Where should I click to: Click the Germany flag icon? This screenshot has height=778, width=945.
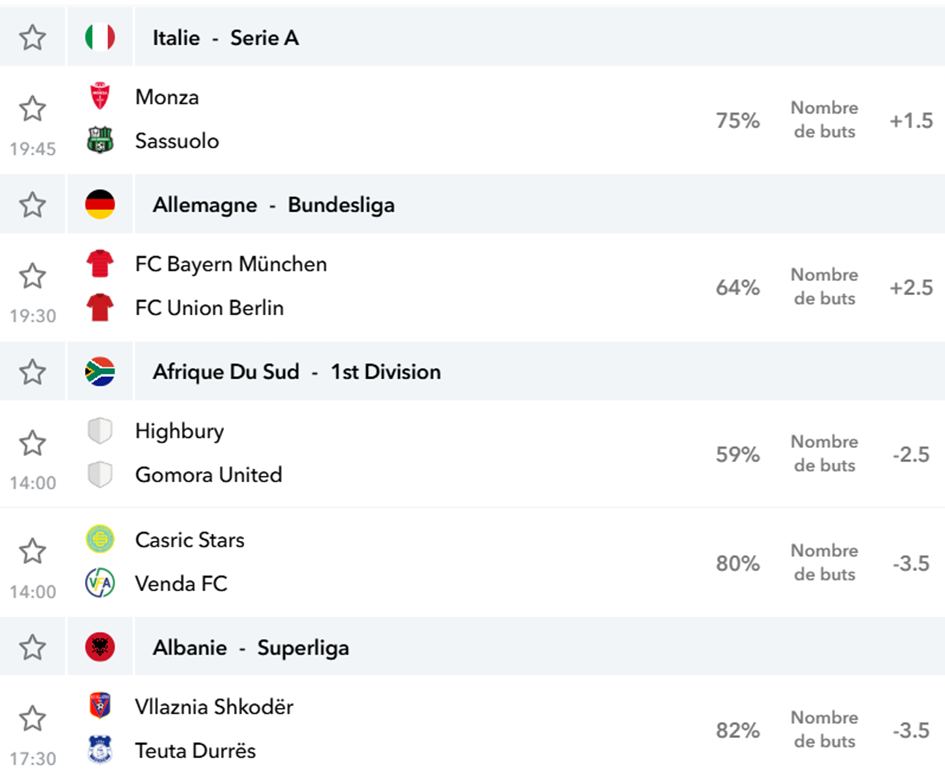tap(100, 204)
